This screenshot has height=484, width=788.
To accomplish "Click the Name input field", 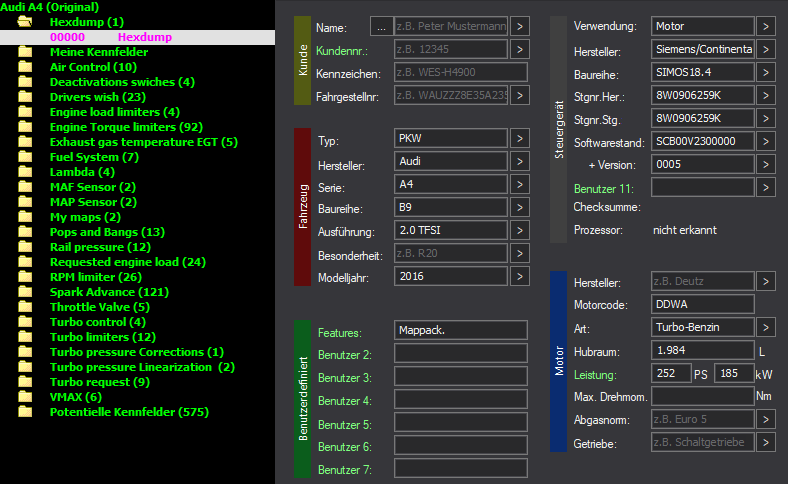I will click(451, 26).
